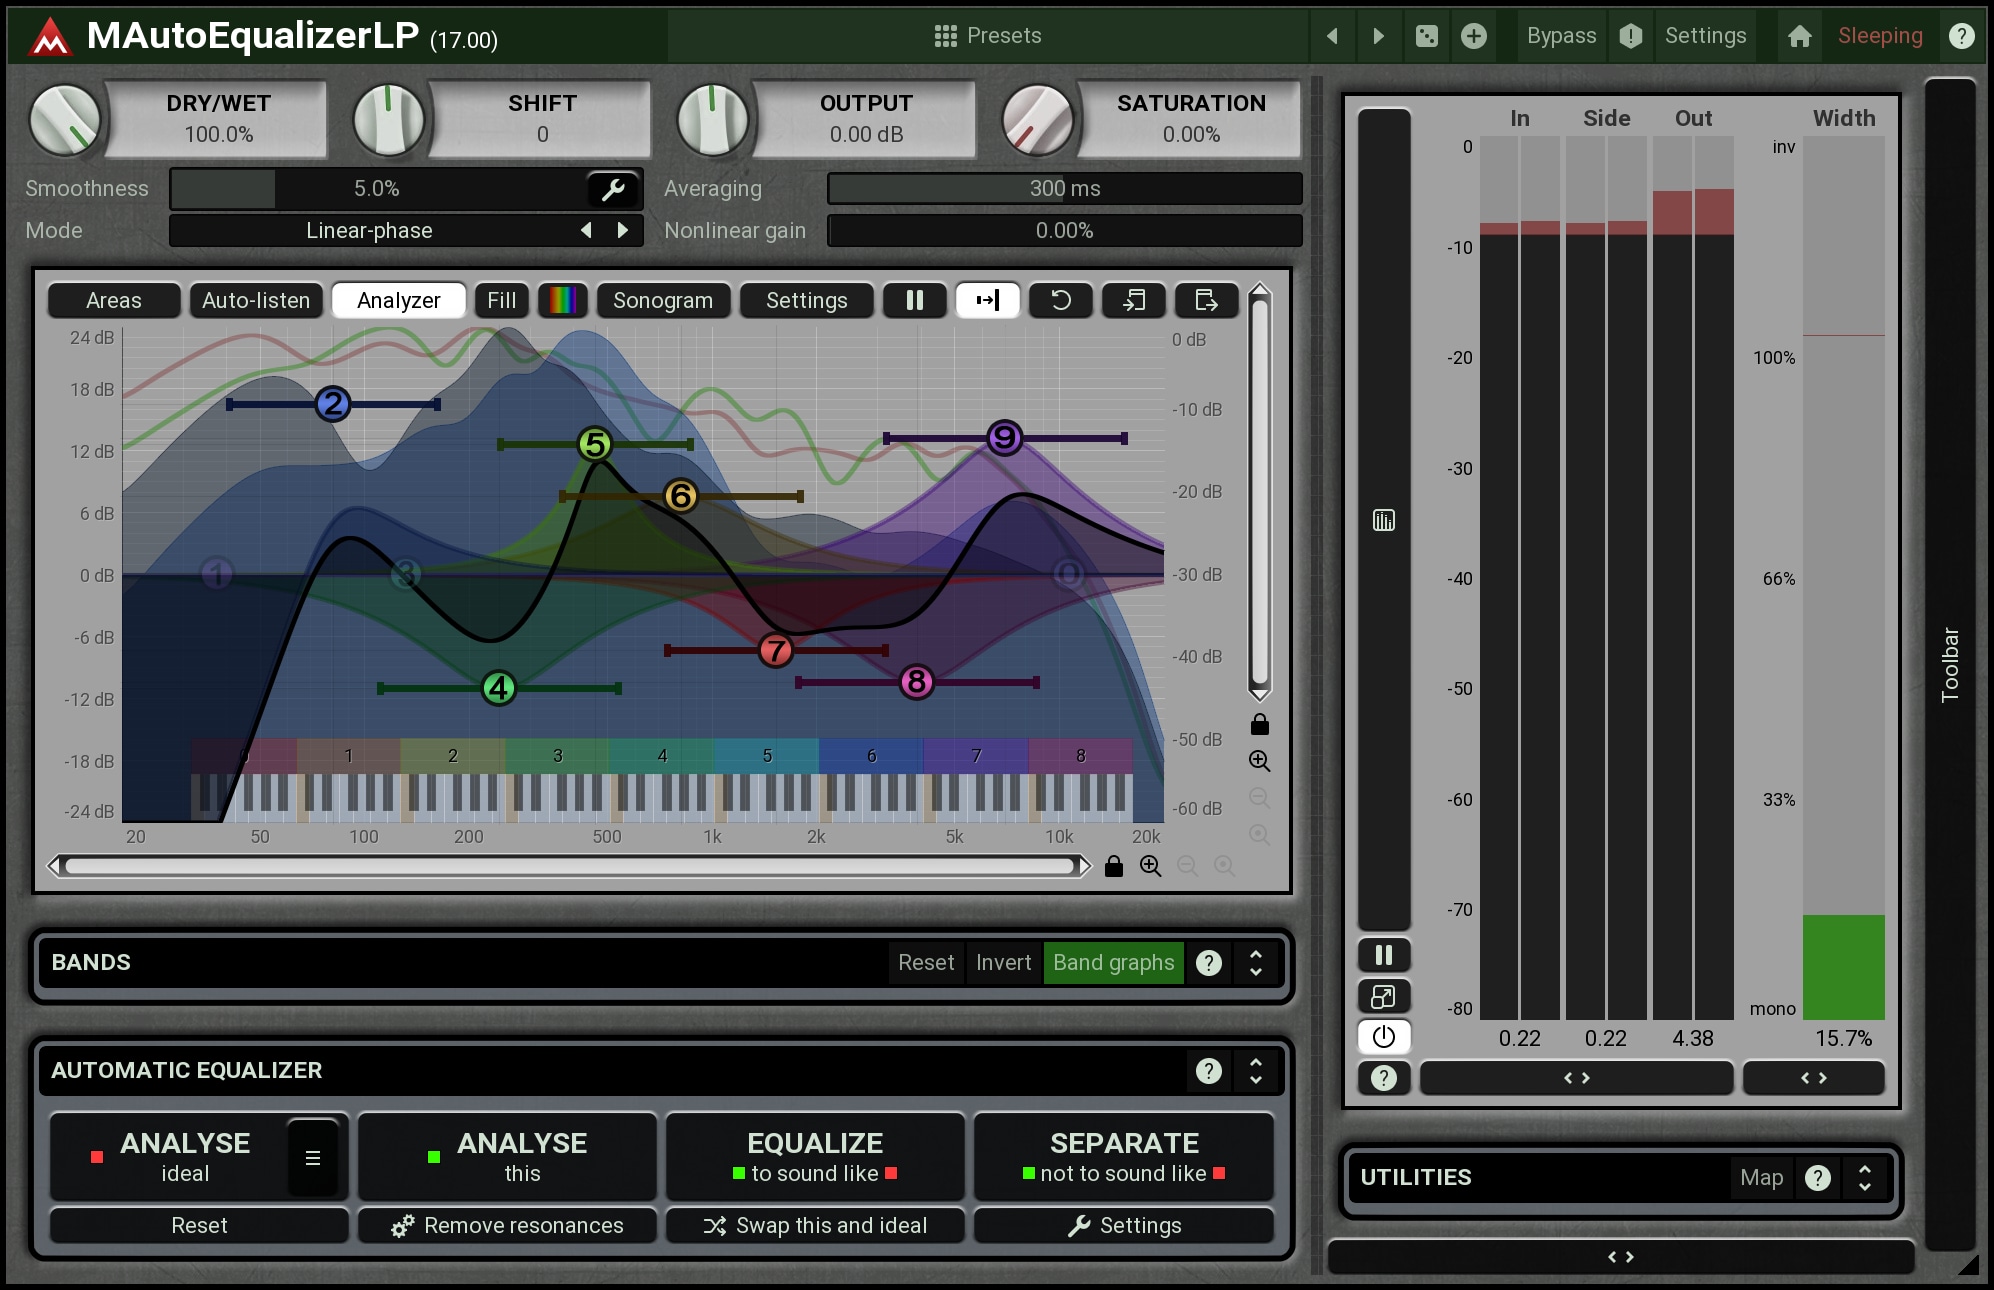Click the rainbow spectrum color icon

[562, 300]
